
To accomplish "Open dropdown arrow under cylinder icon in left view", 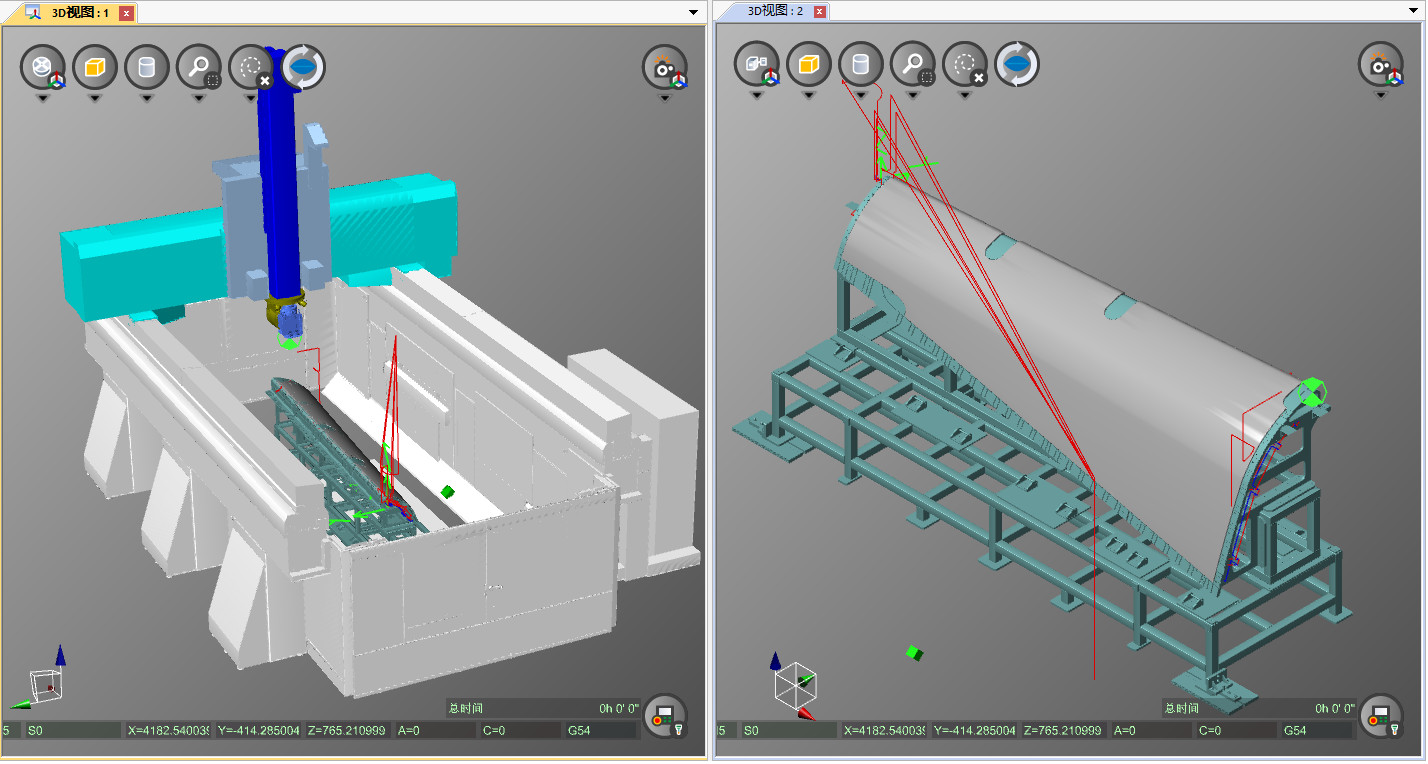I will pos(147,98).
